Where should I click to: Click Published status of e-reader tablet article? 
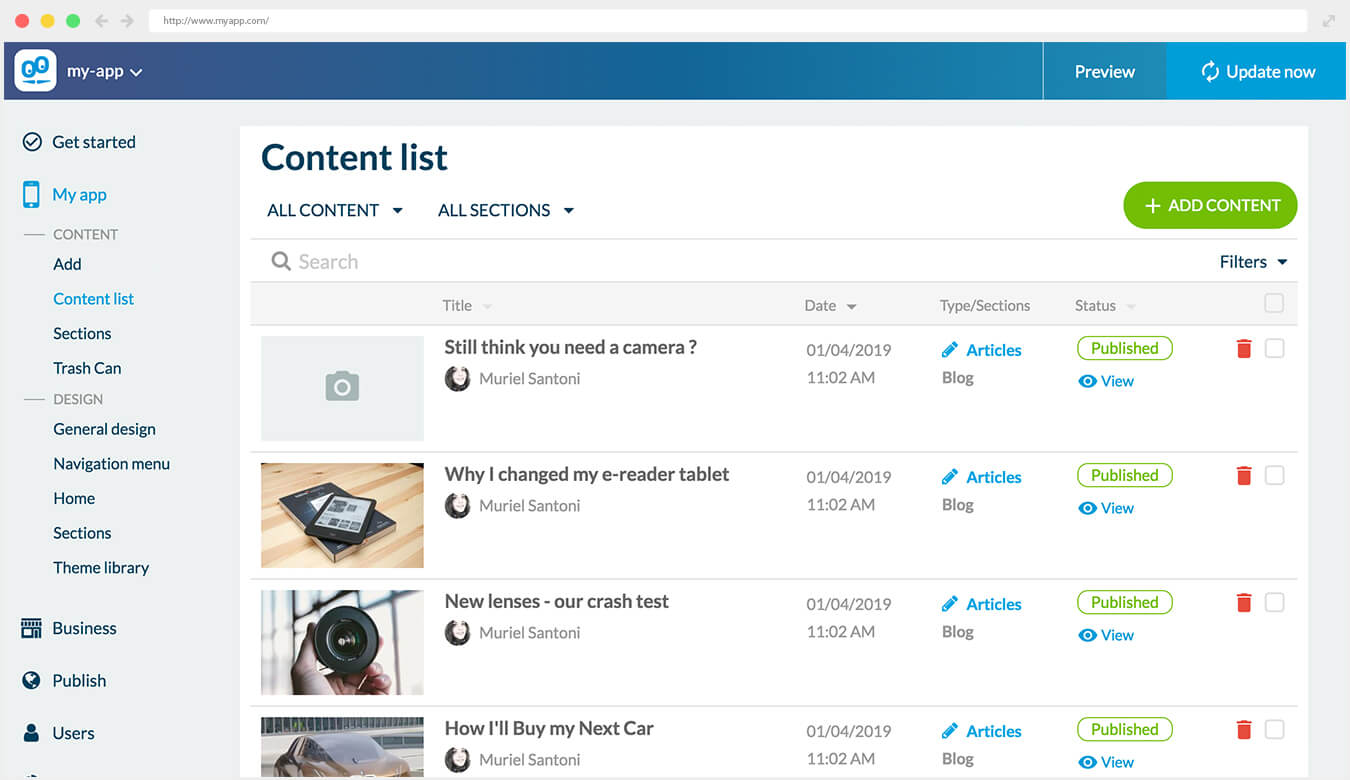(x=1124, y=475)
